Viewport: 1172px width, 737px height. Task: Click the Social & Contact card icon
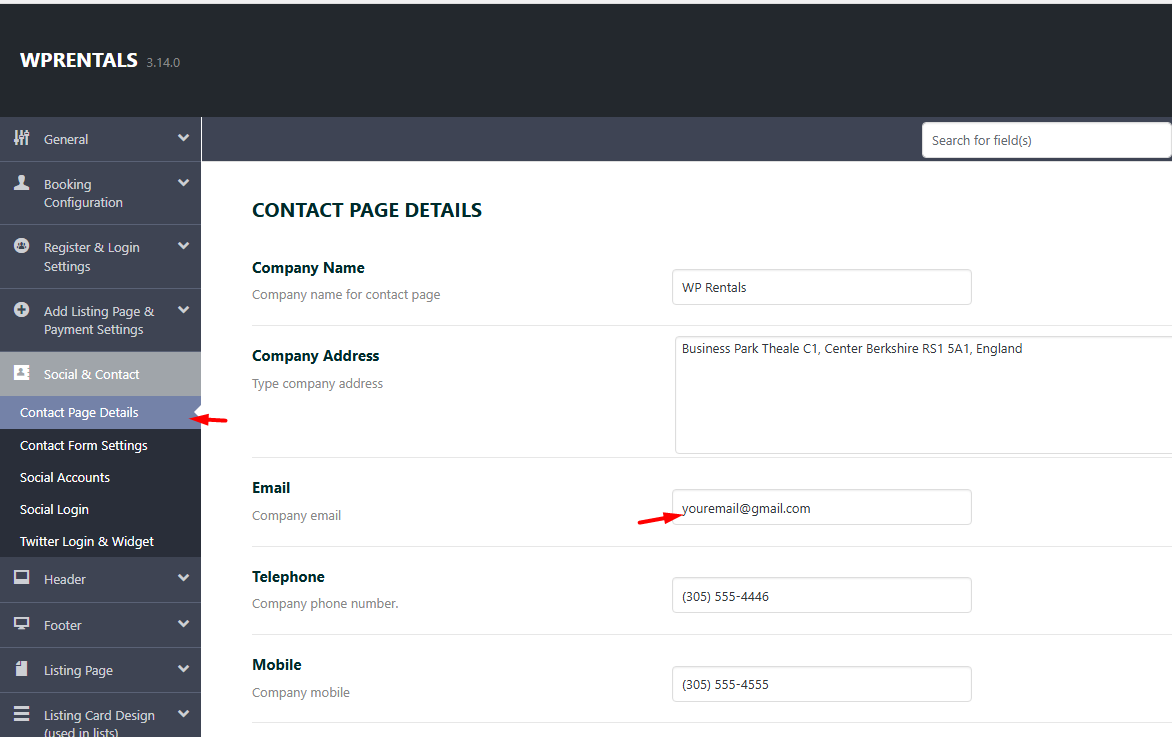tap(21, 373)
